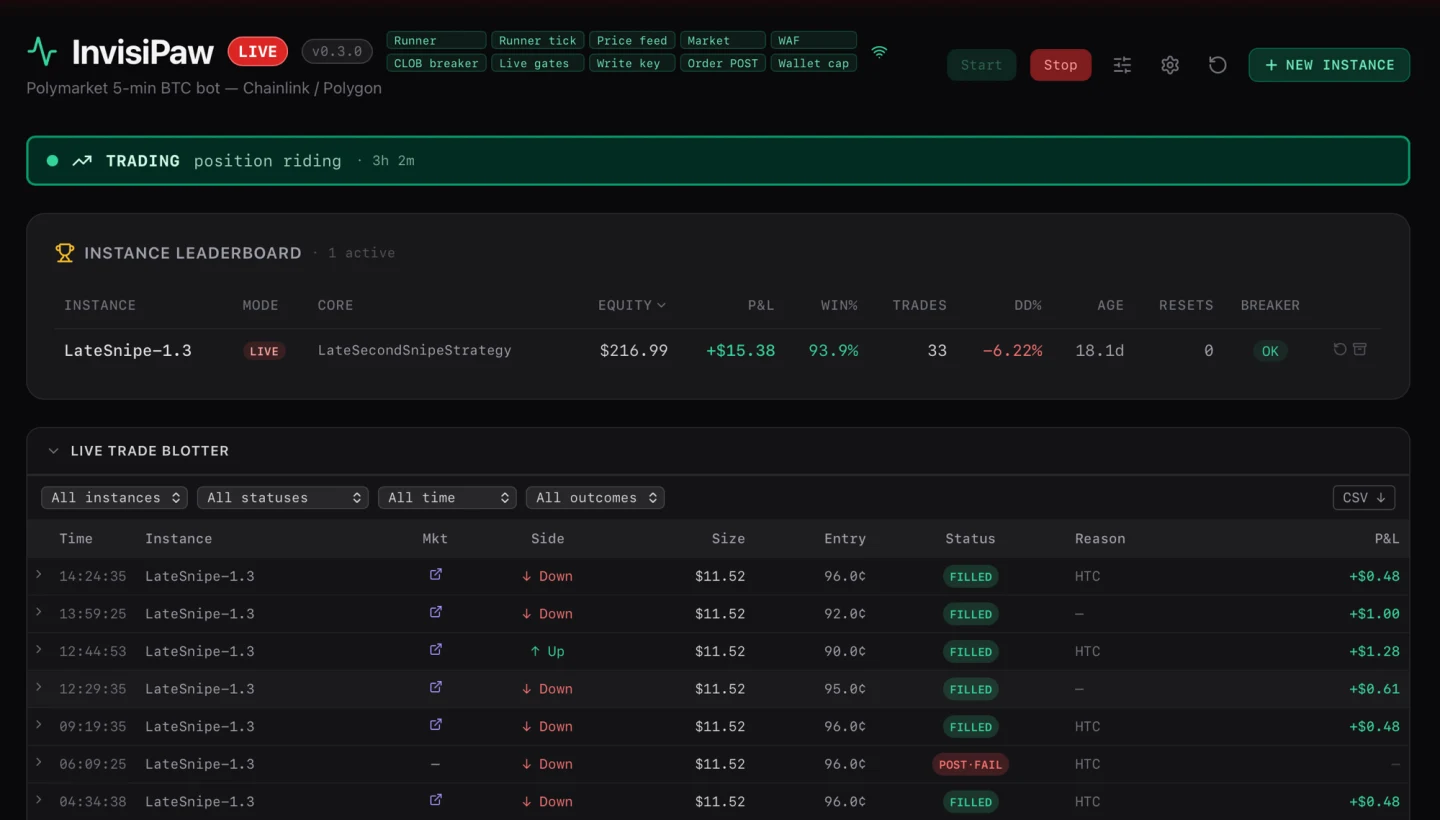Sort leaderboard by Equity column

pos(632,305)
